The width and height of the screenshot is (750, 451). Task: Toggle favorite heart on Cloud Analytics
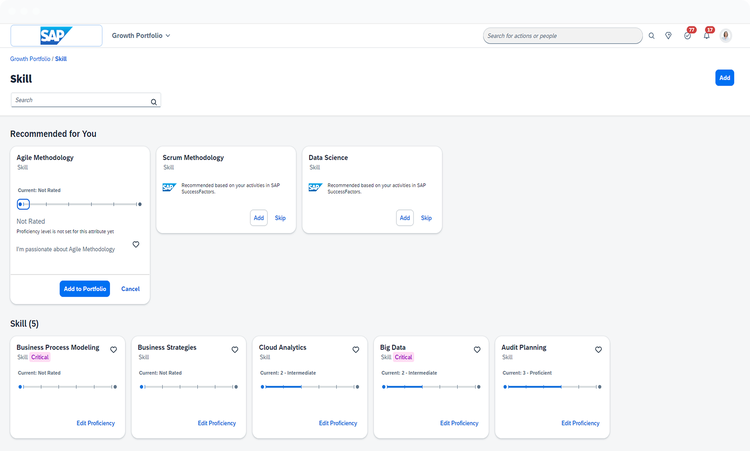[x=356, y=350]
